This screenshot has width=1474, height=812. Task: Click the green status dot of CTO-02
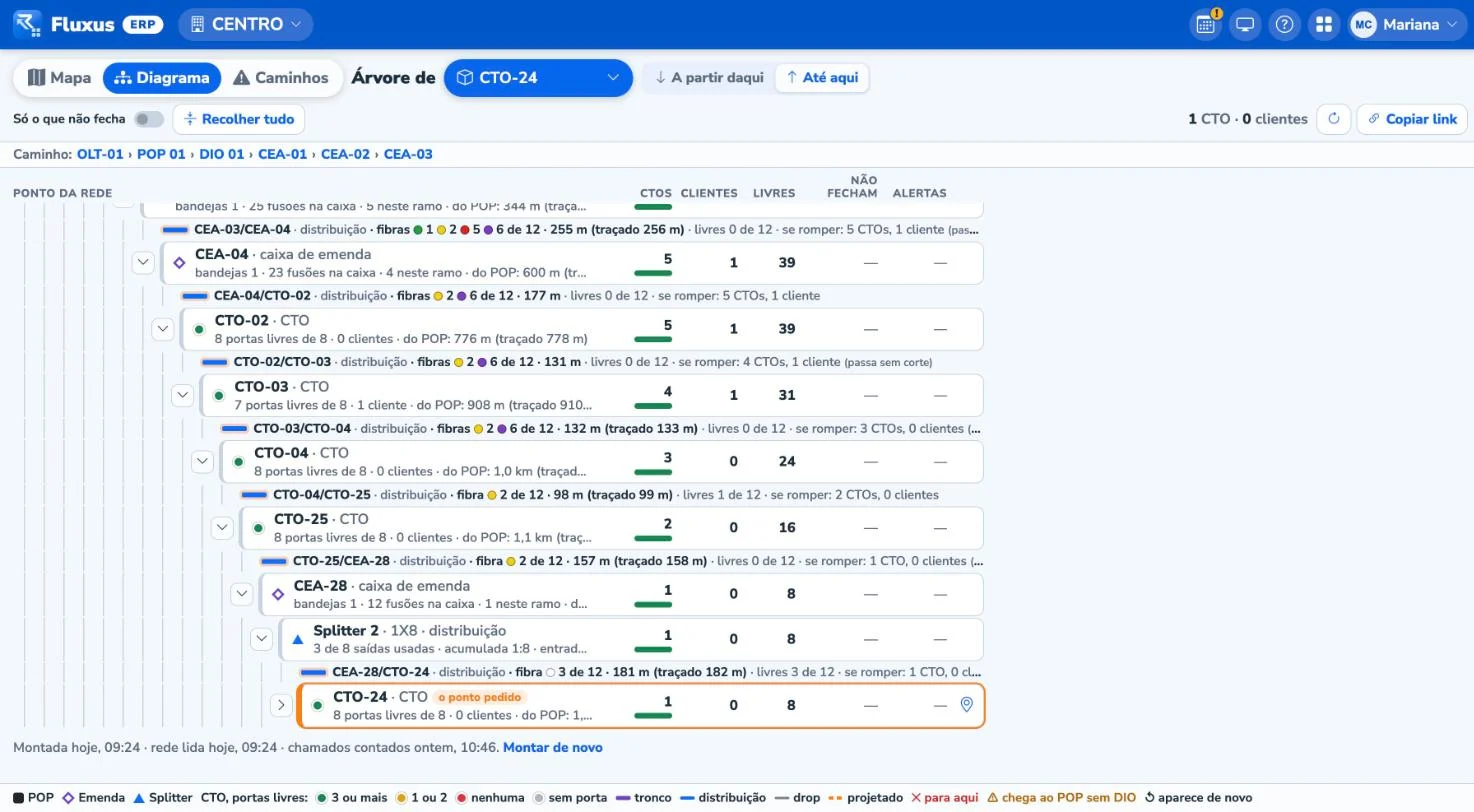pyautogui.click(x=199, y=329)
